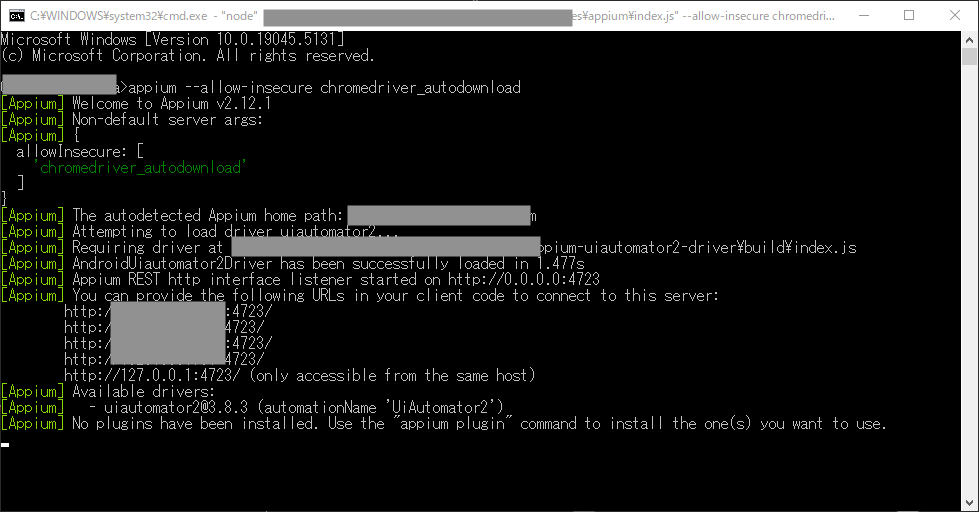Image resolution: width=979 pixels, height=512 pixels.
Task: Click 'Attempting to load driver uiautomator2...' line
Action: (x=235, y=232)
